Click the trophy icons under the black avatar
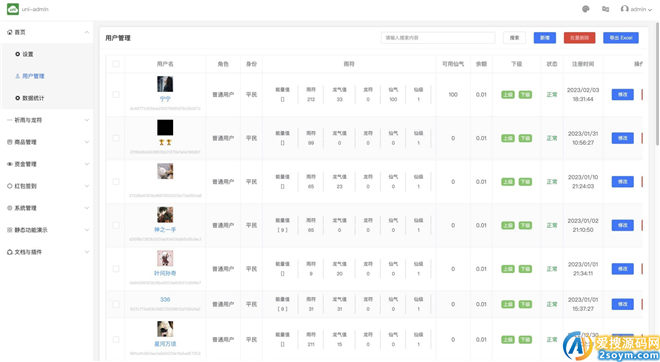The width and height of the screenshot is (660, 362). pos(165,142)
